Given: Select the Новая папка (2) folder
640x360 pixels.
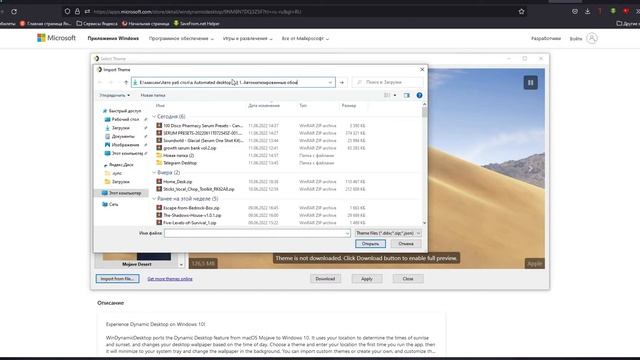Looking at the screenshot, I should point(175,156).
